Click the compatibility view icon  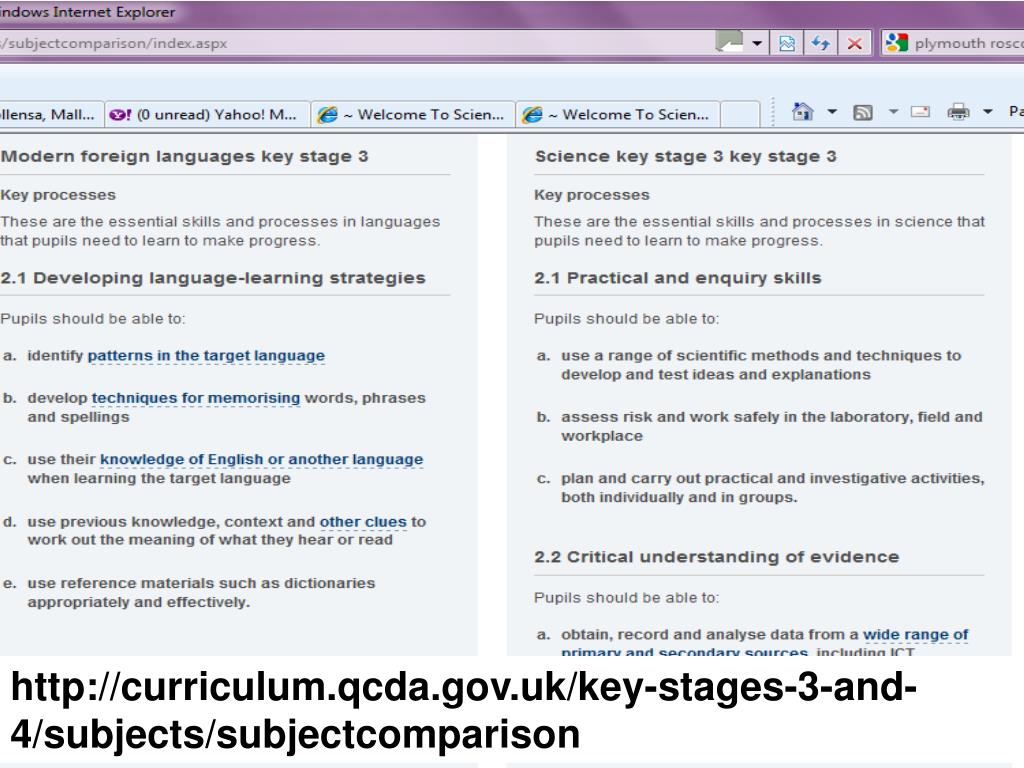787,44
